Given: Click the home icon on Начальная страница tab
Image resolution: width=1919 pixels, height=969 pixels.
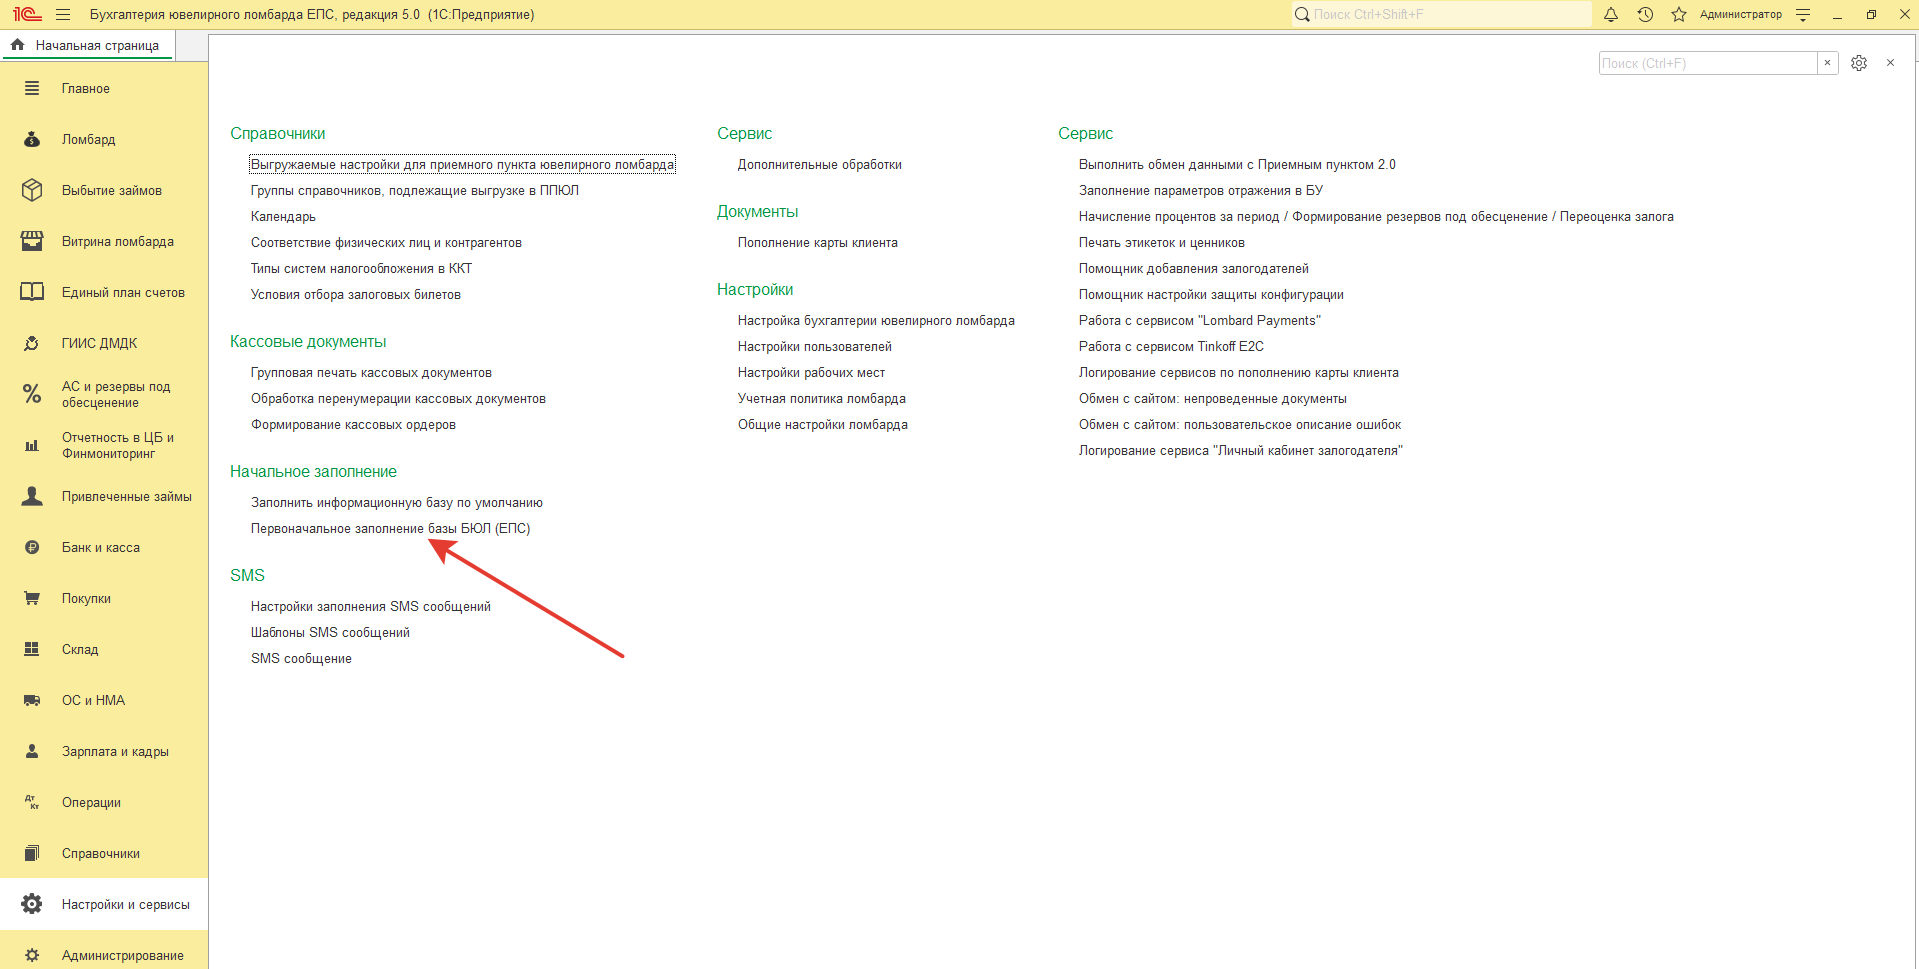Looking at the screenshot, I should [17, 45].
